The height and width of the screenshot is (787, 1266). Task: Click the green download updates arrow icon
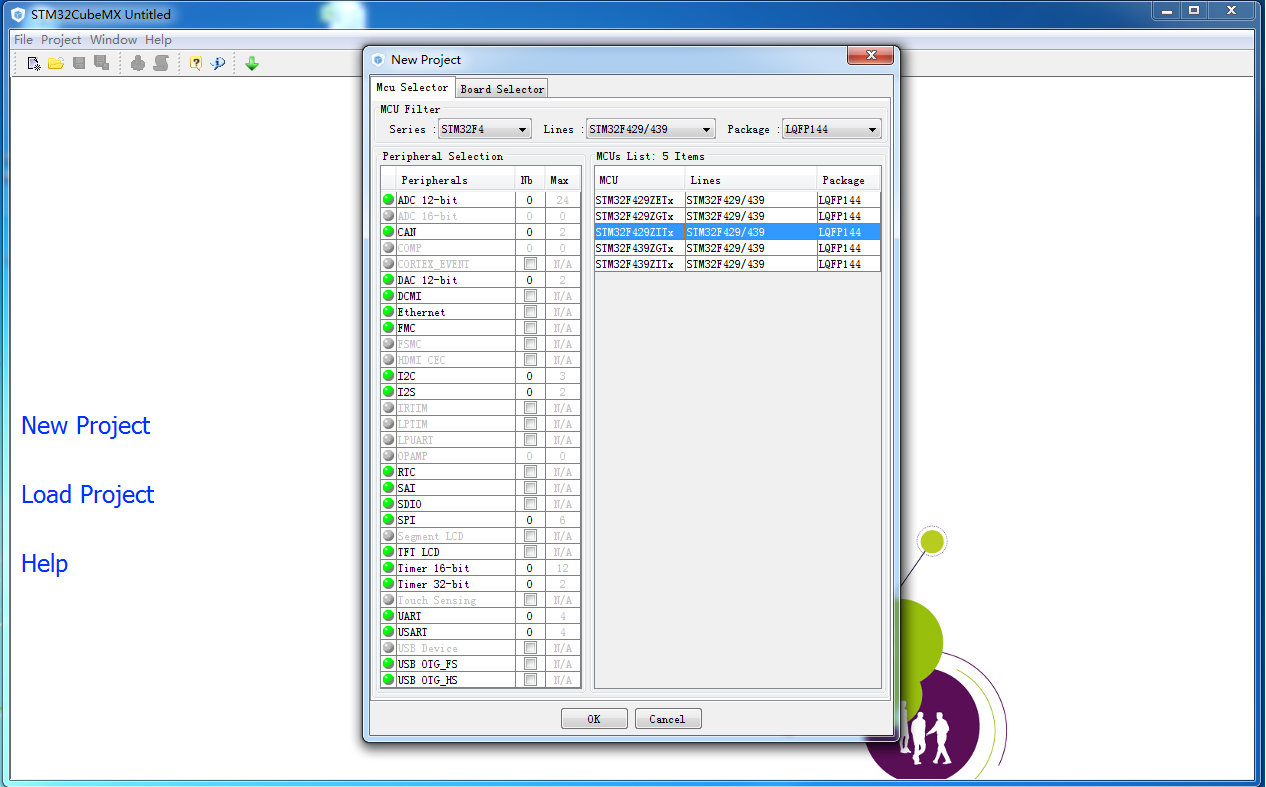pyautogui.click(x=252, y=63)
